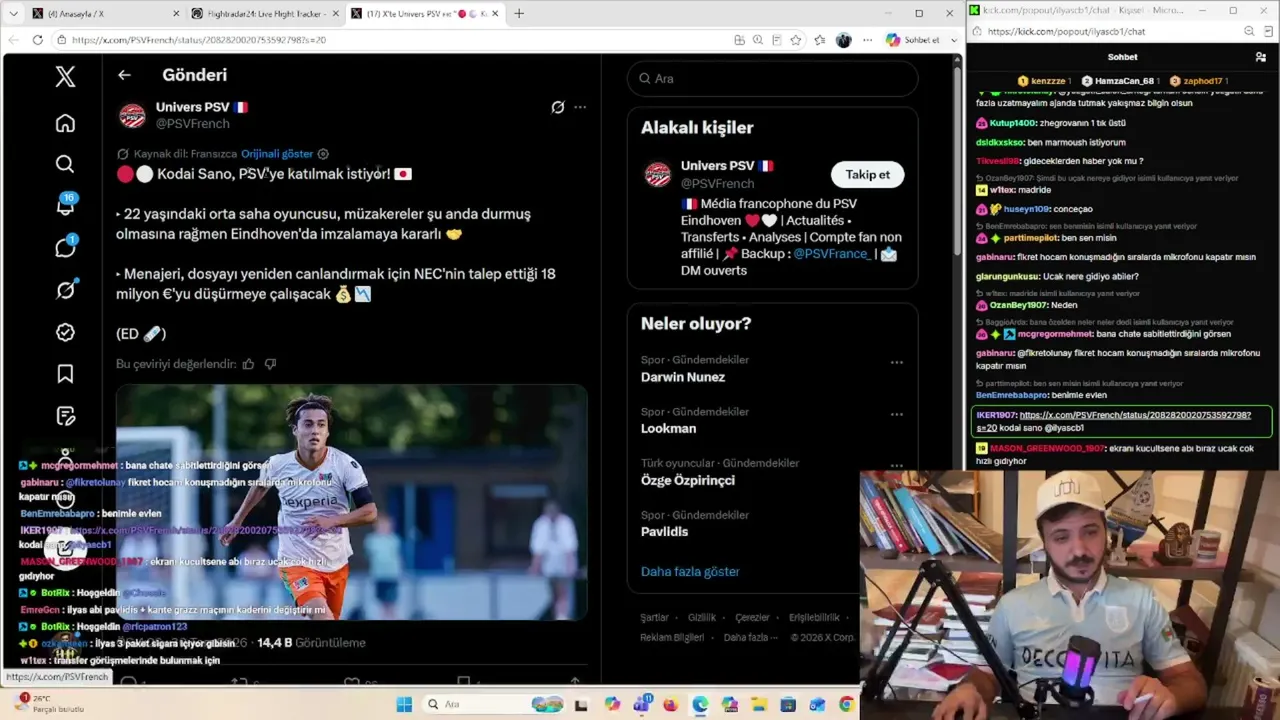Screen dimensions: 1280x720
Task: Expand the Daha fazla footer menu
Action: [750, 638]
